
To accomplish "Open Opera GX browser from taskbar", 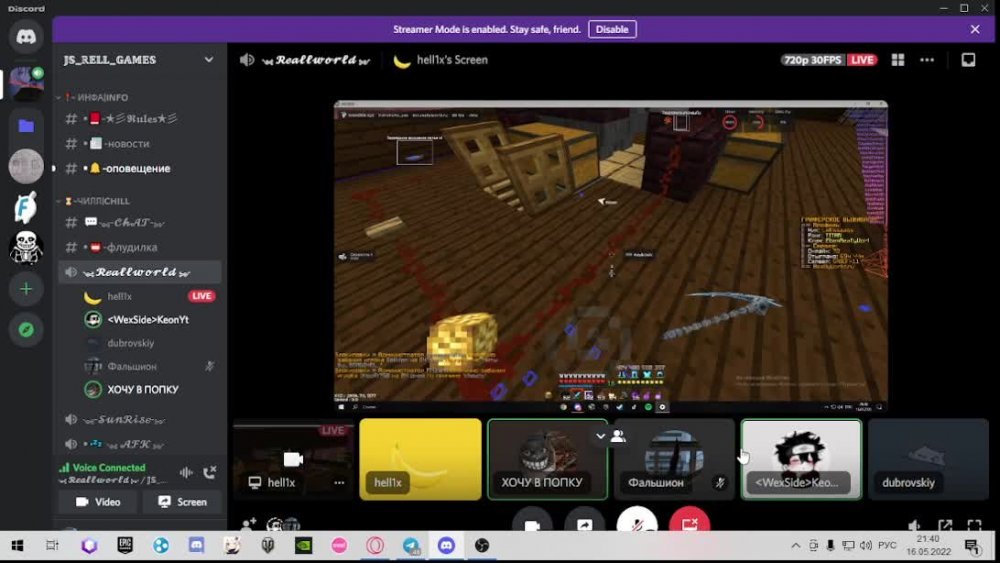I will [375, 546].
